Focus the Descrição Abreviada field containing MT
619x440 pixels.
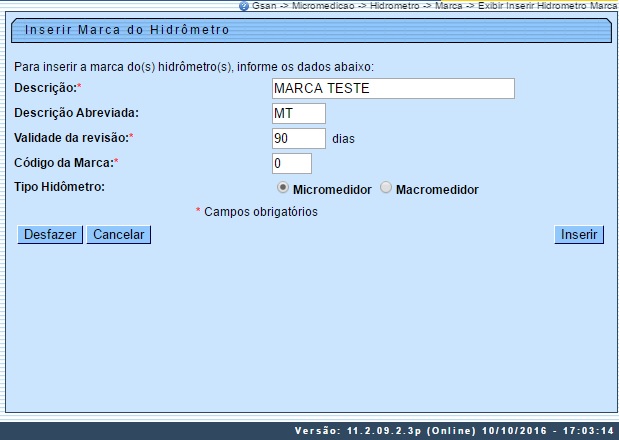299,114
